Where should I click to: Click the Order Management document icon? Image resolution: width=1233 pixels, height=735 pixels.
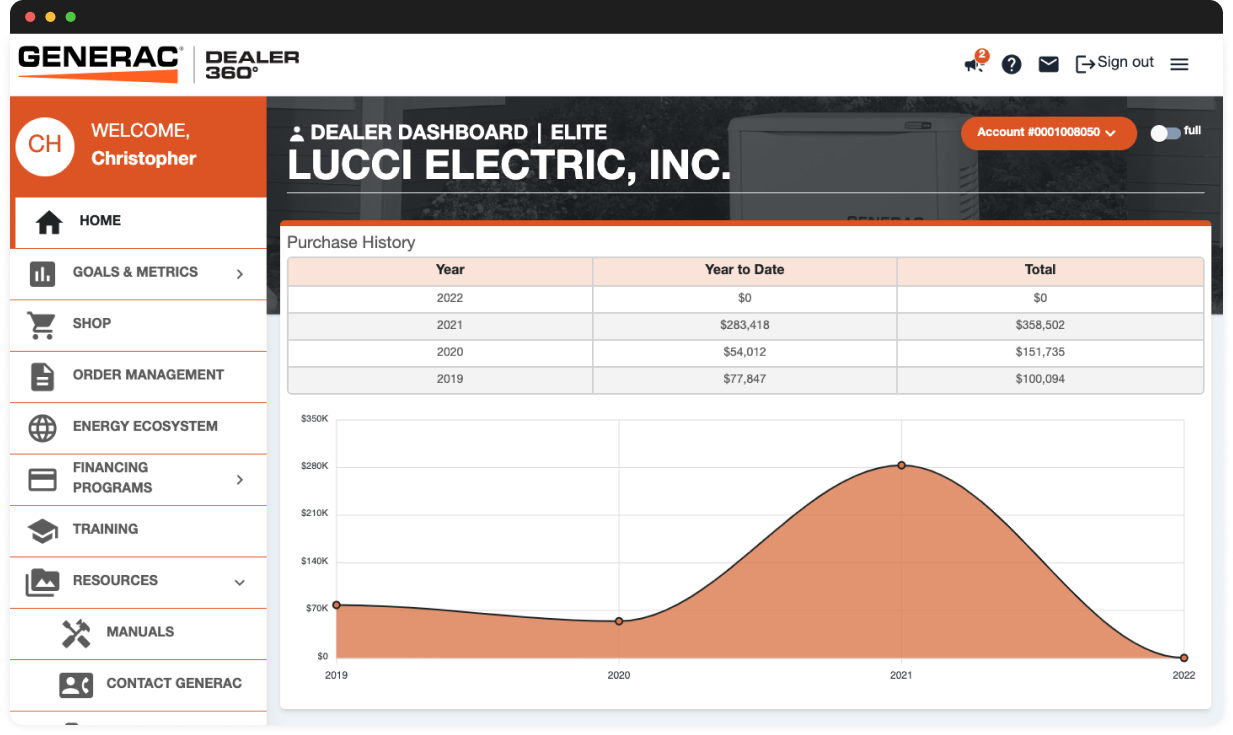43,375
